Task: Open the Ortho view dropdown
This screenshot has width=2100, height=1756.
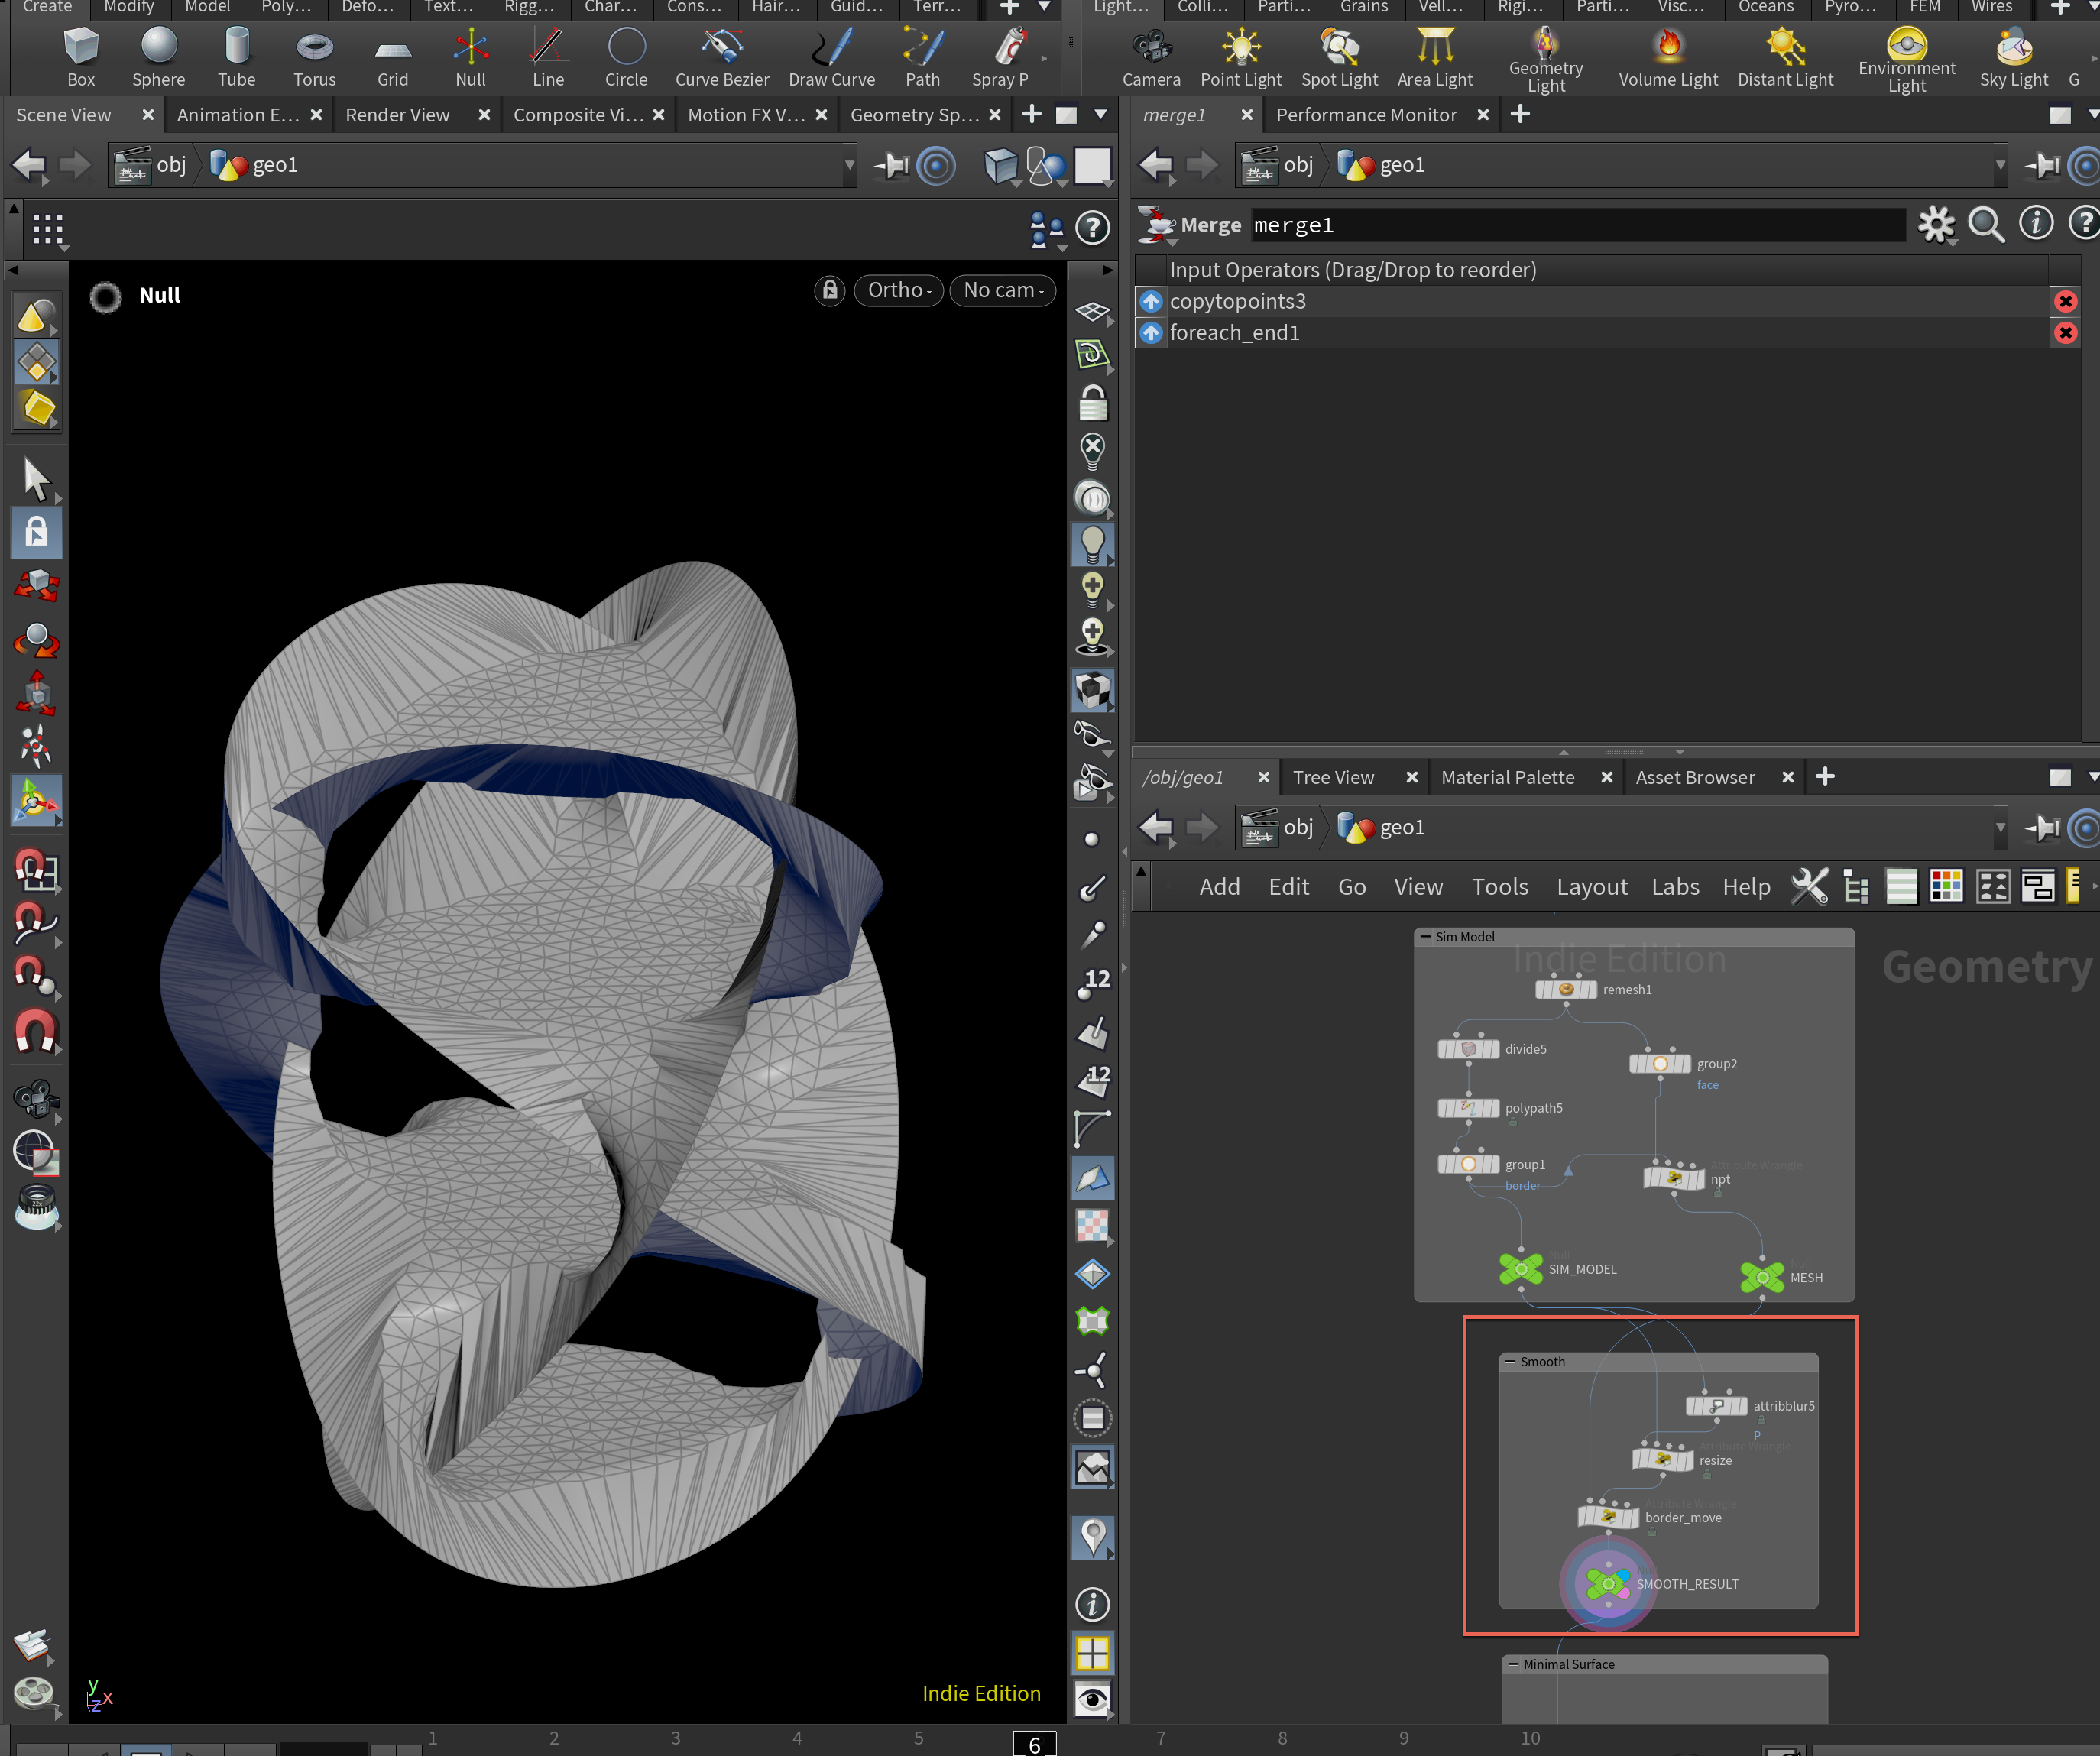Action: point(898,290)
